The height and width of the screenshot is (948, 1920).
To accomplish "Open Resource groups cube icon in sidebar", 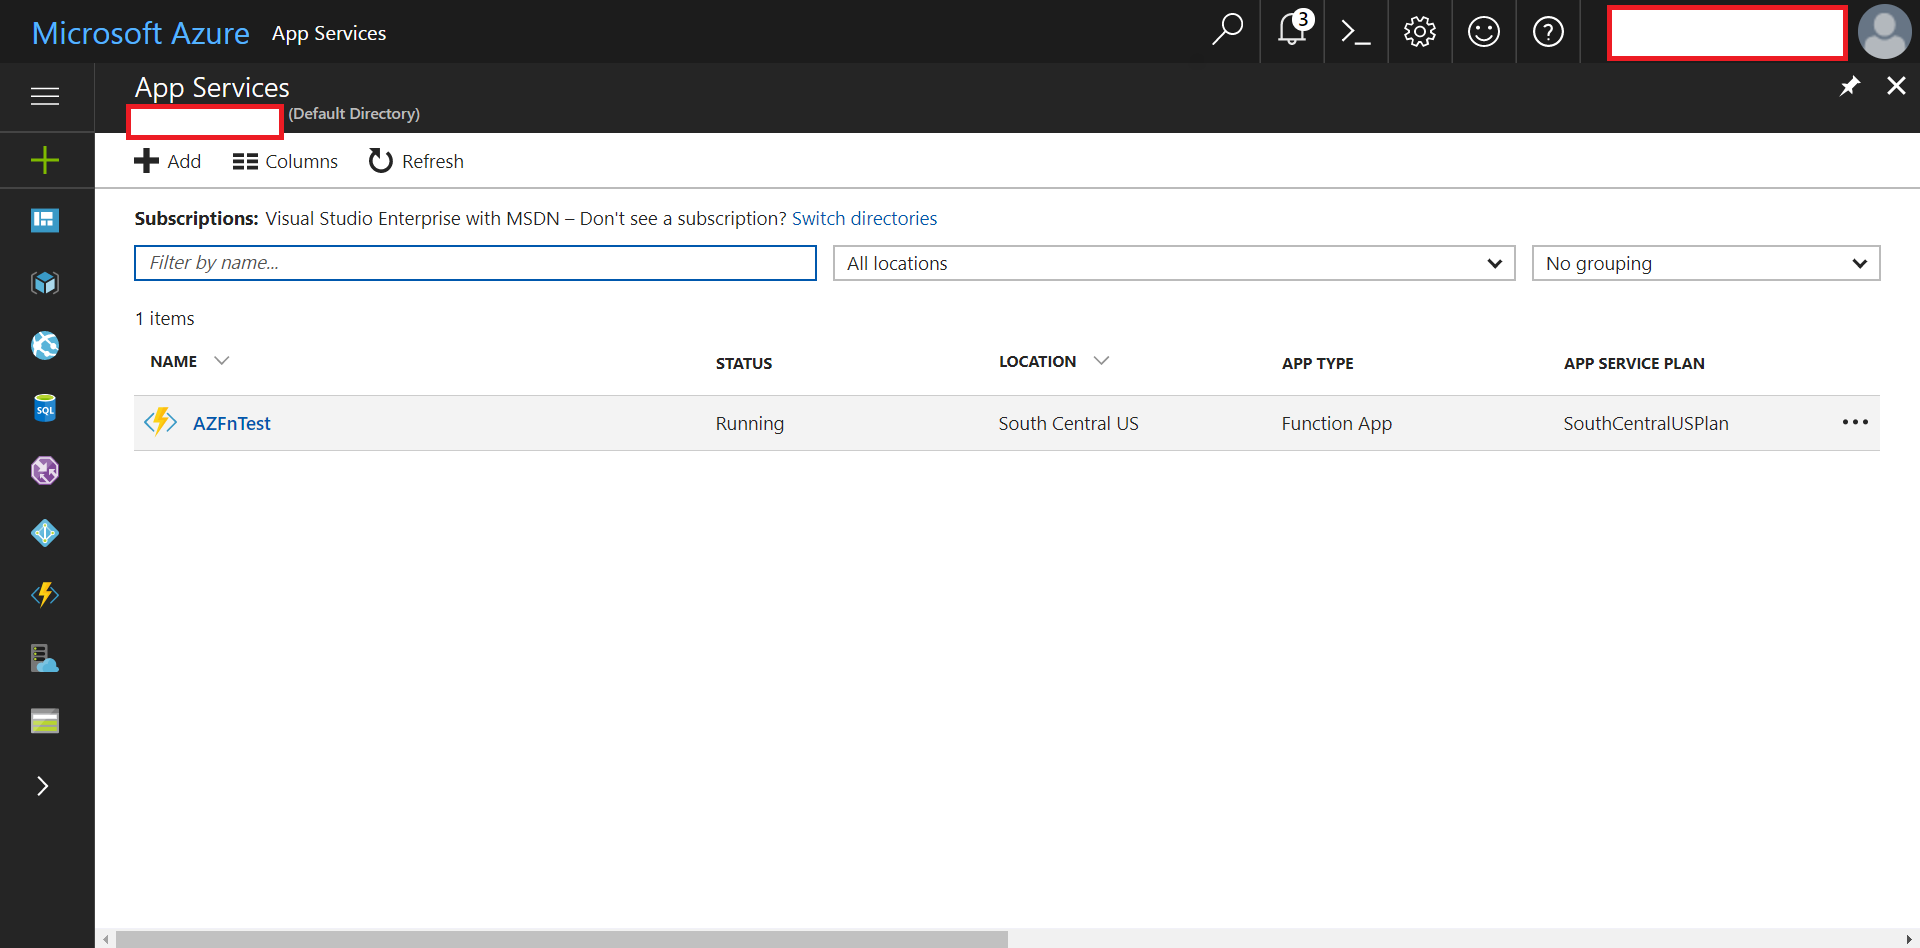I will 45,283.
